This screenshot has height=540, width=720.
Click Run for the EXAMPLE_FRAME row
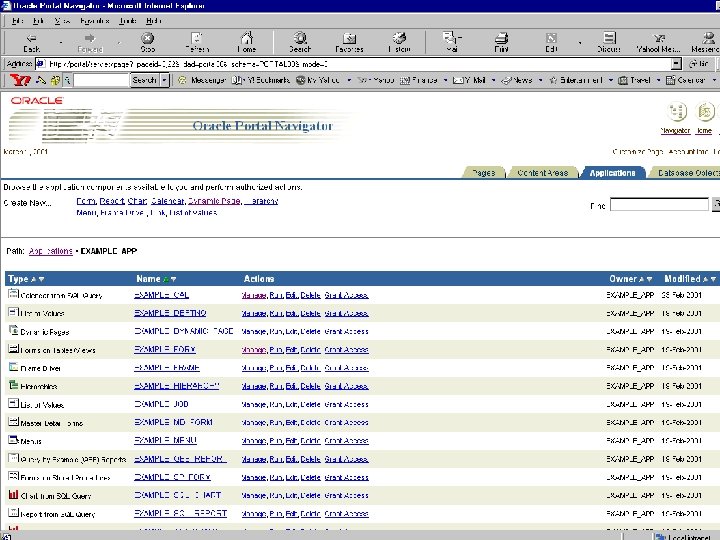(276, 368)
